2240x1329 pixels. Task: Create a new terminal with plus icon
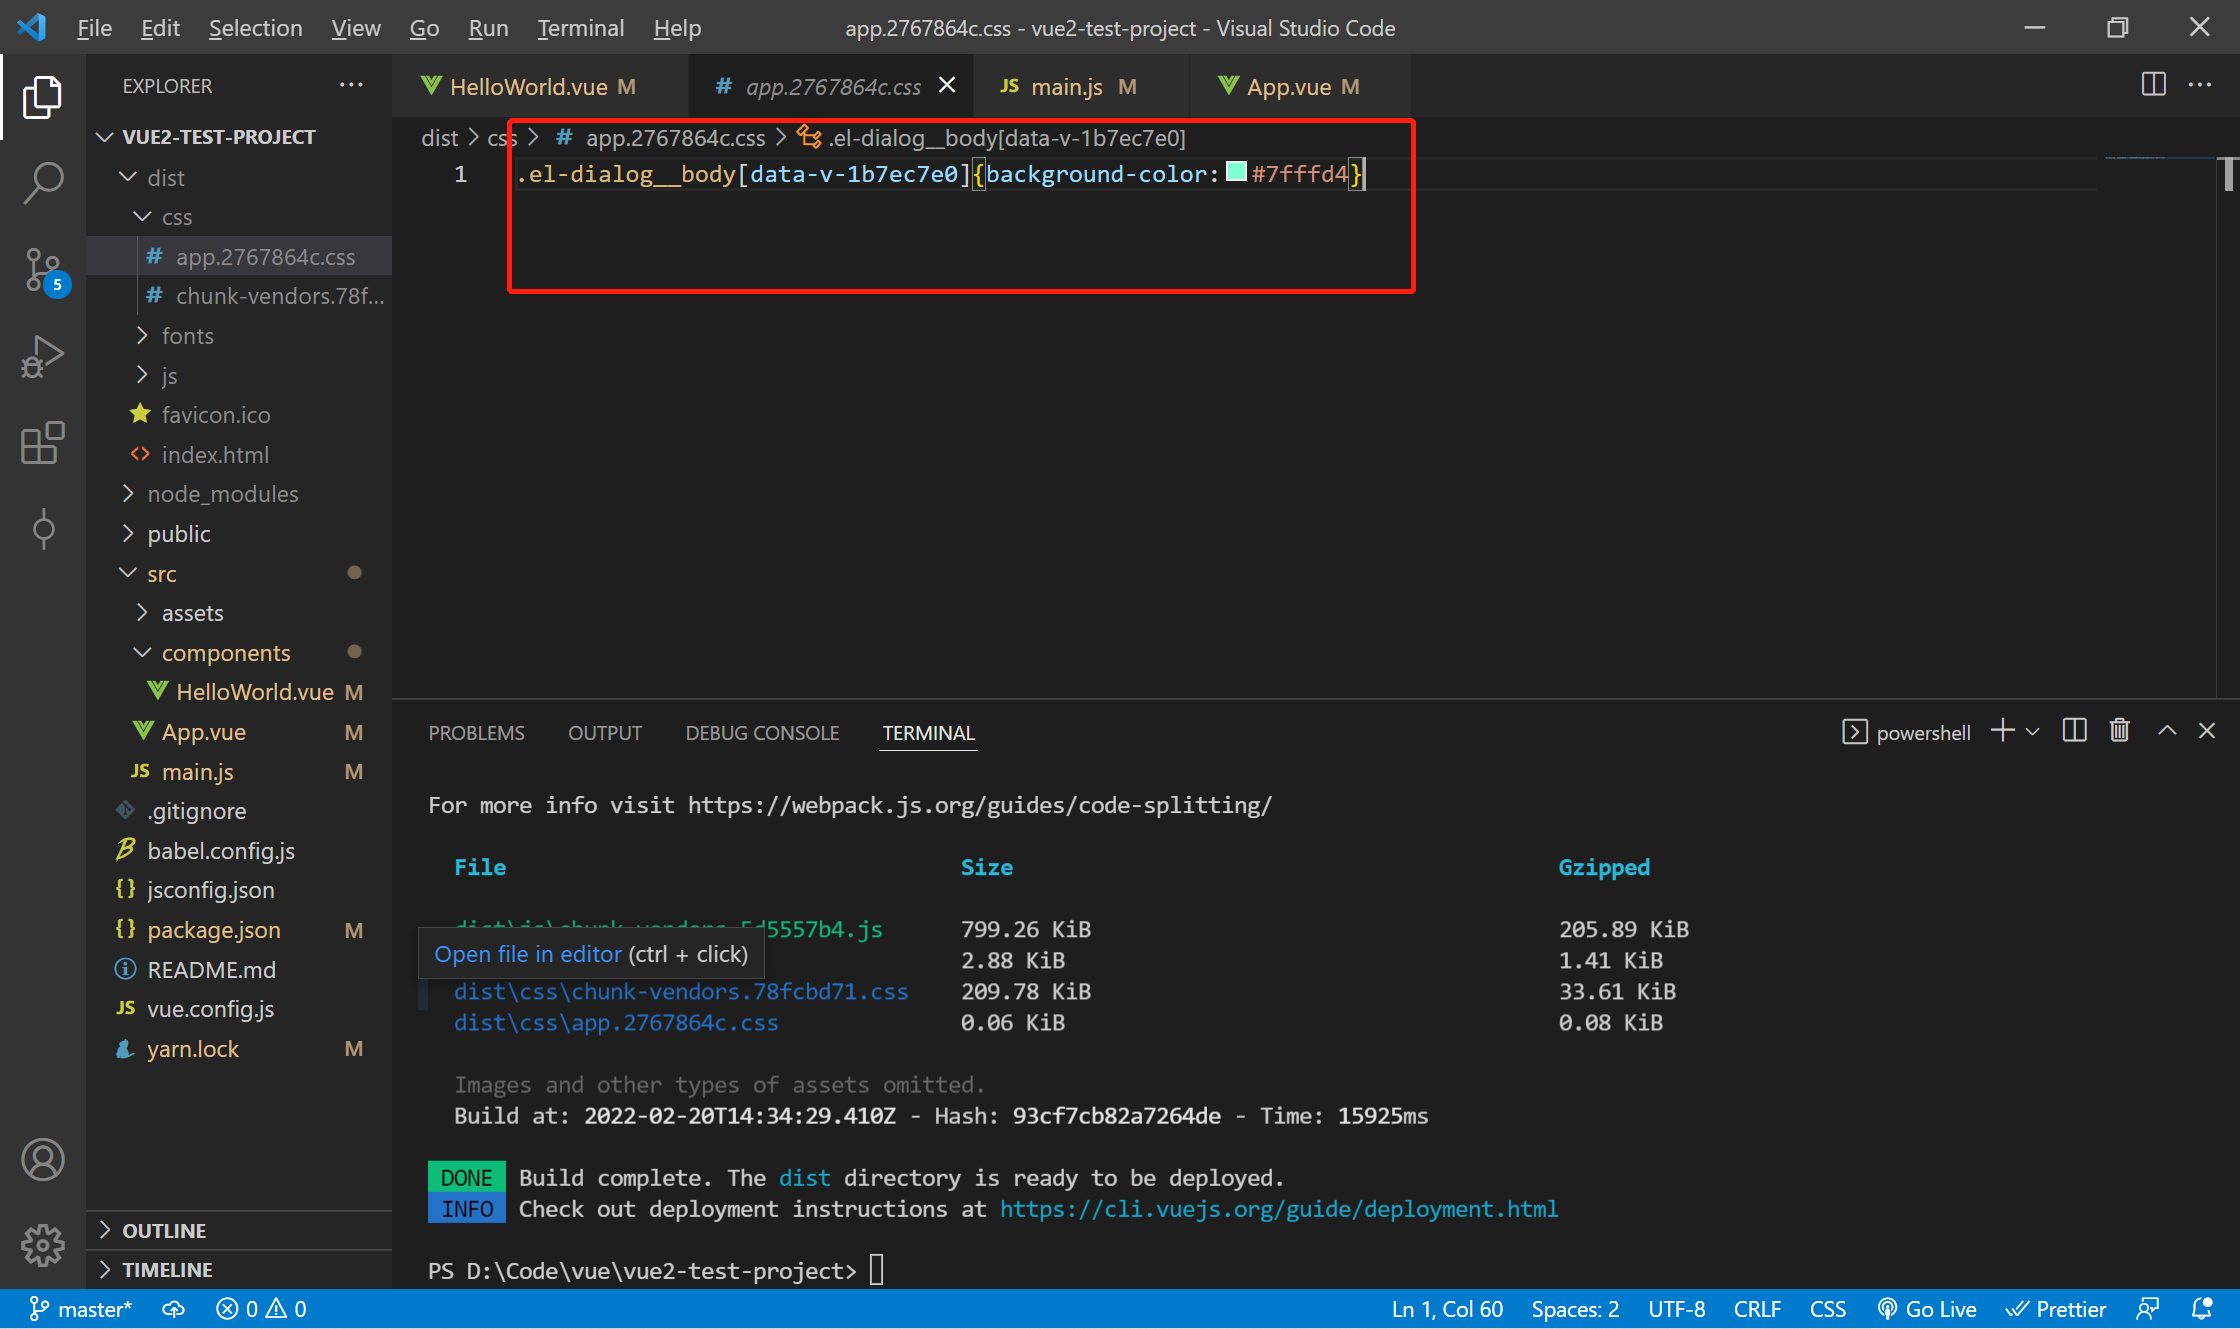coord(2002,731)
